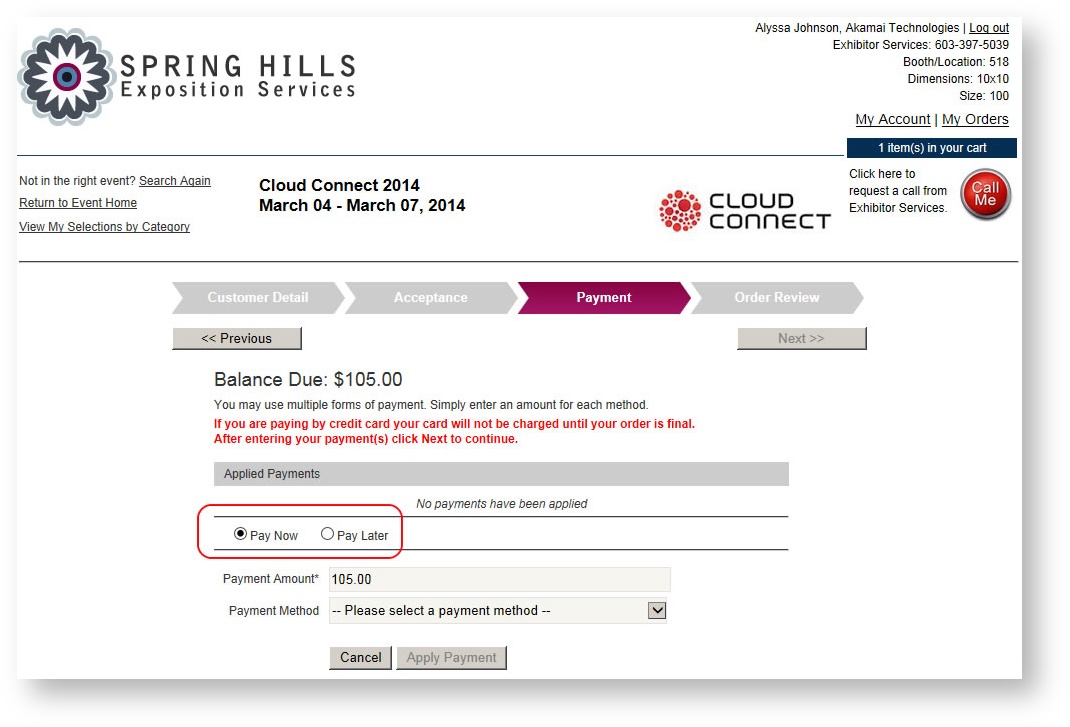Select the Pay Now option
Viewport: 1070px width, 727px height.
(240, 534)
